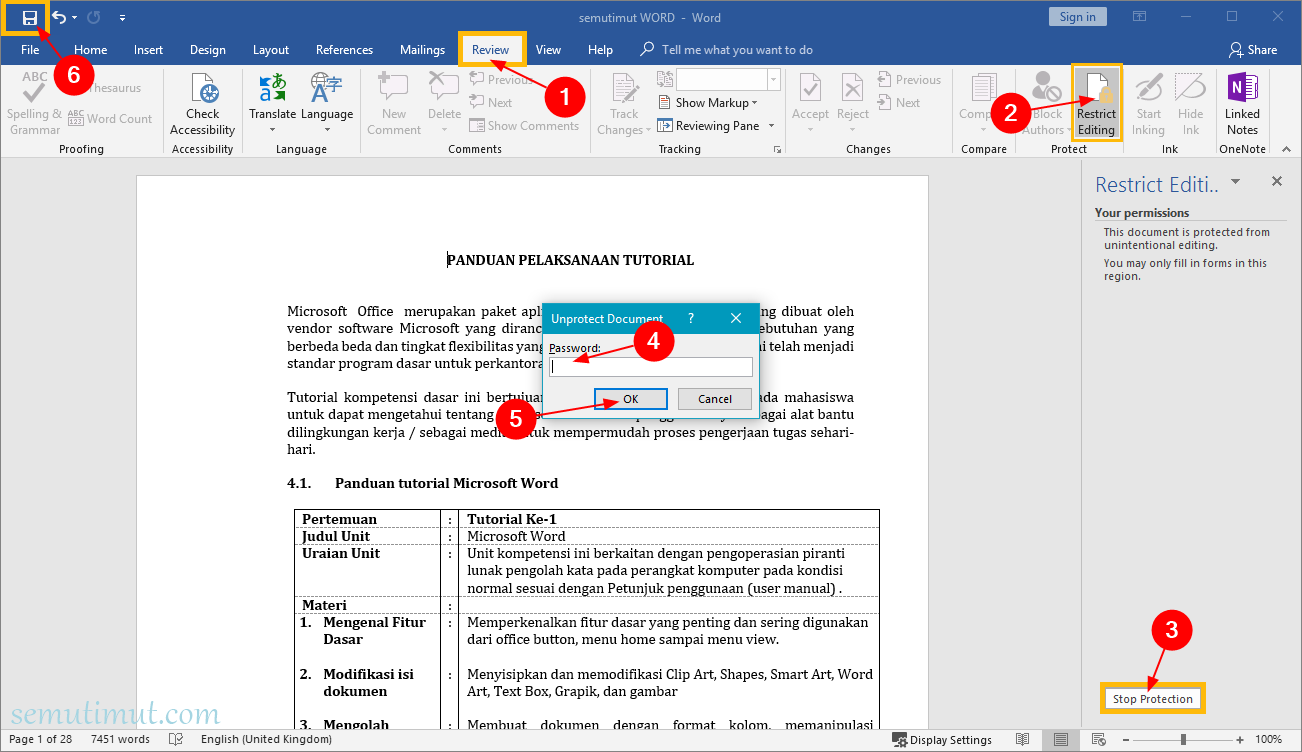
Task: Insert a New Comment
Action: coord(394,103)
